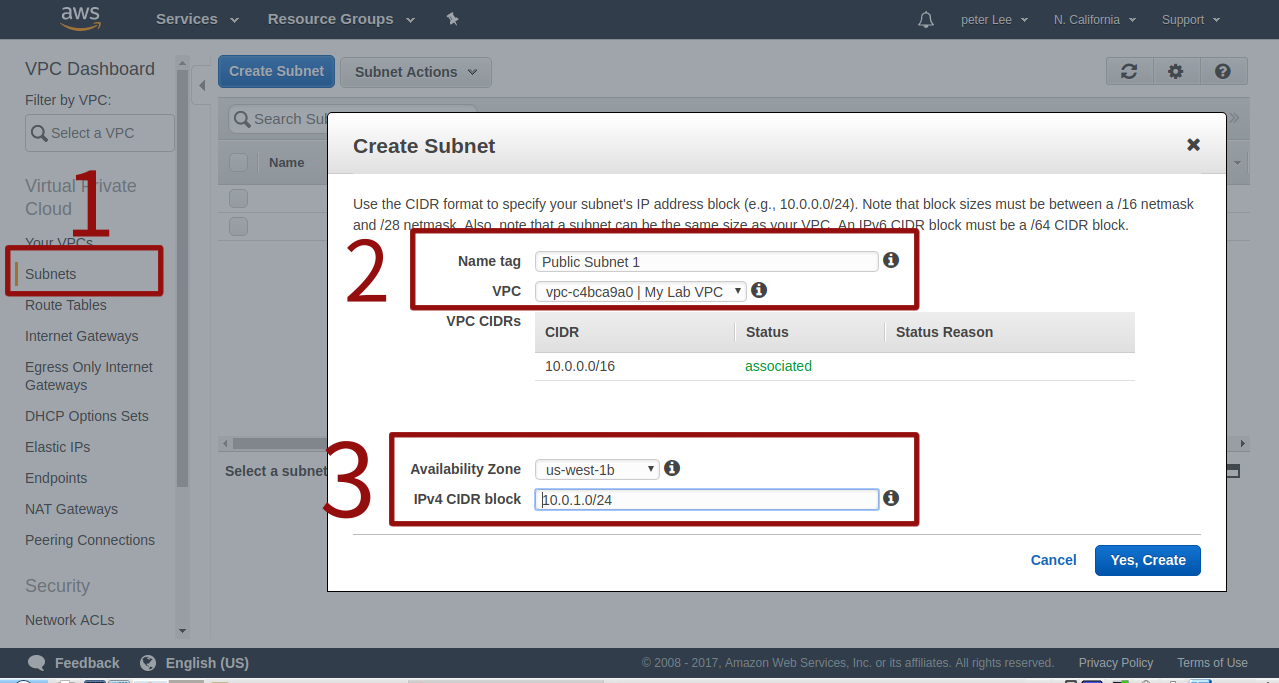The width and height of the screenshot is (1279, 683).
Task: Click the Yes, Create button
Action: point(1147,560)
